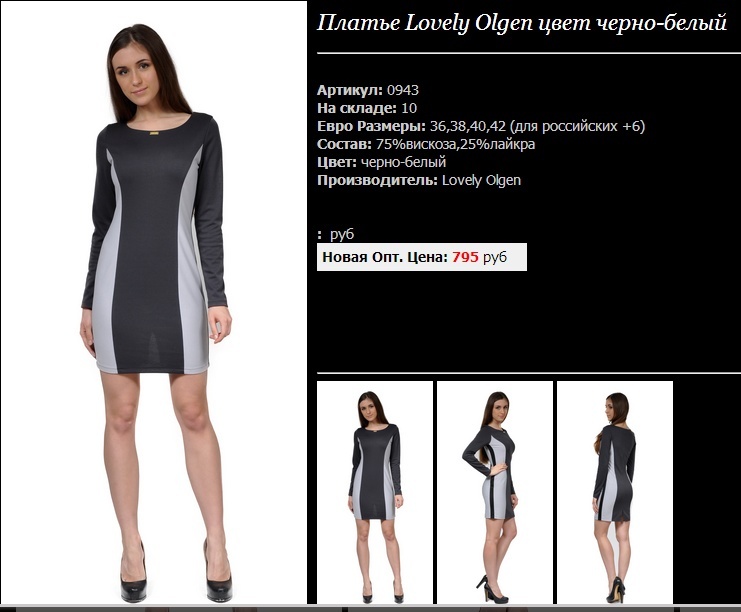Click the empty old price 'руб' line

pyautogui.click(x=336, y=234)
